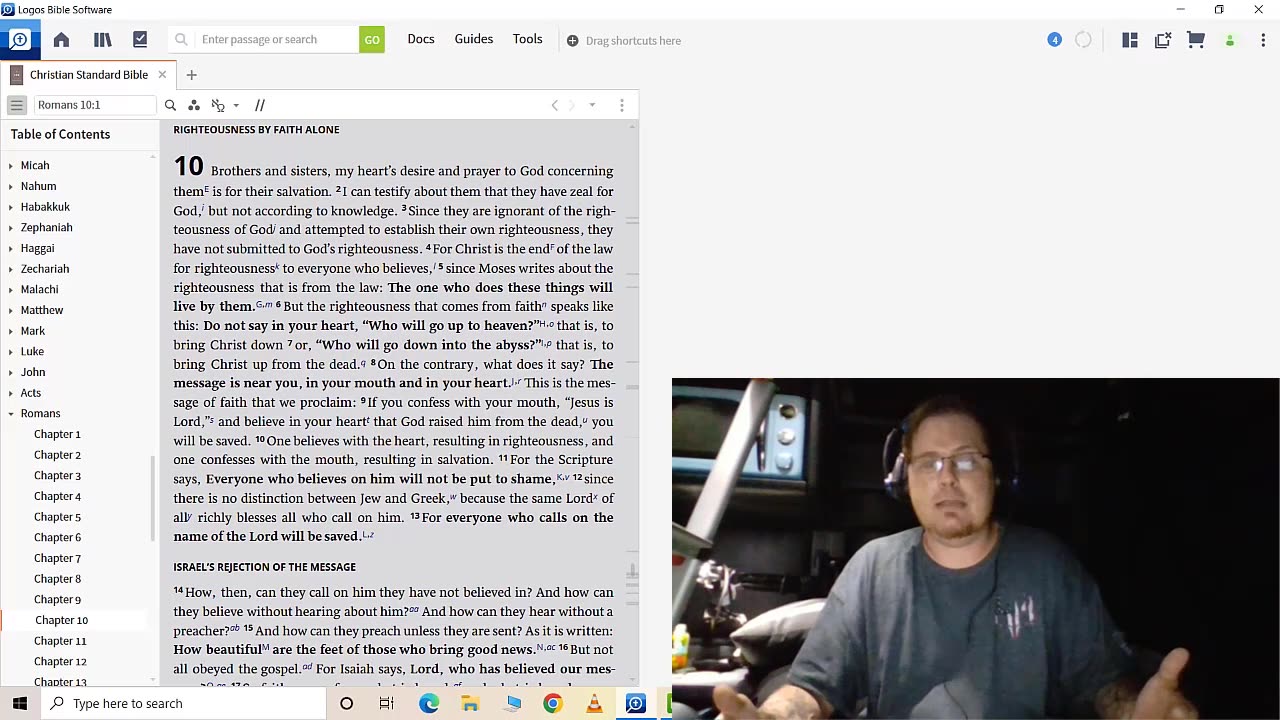The image size is (1280, 720).
Task: Open the Library icon
Action: [x=102, y=40]
